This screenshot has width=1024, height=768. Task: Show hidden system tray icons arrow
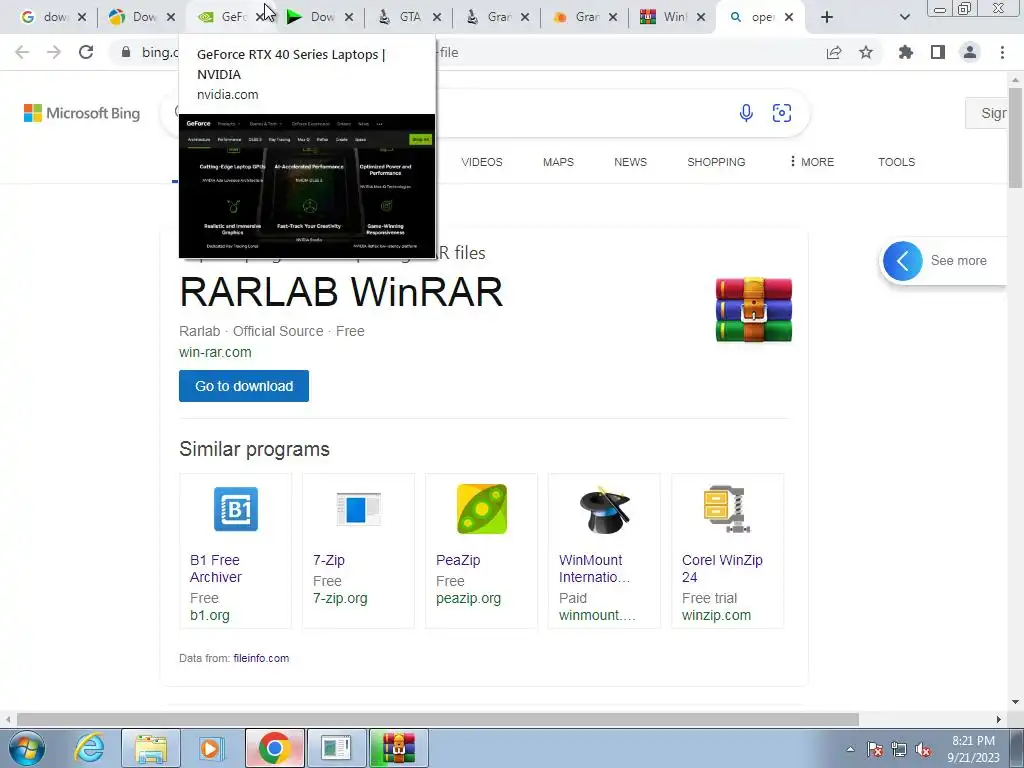(850, 749)
